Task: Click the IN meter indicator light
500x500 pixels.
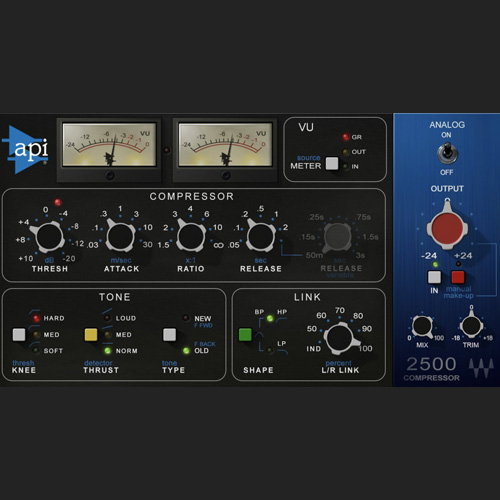Action: 346,166
